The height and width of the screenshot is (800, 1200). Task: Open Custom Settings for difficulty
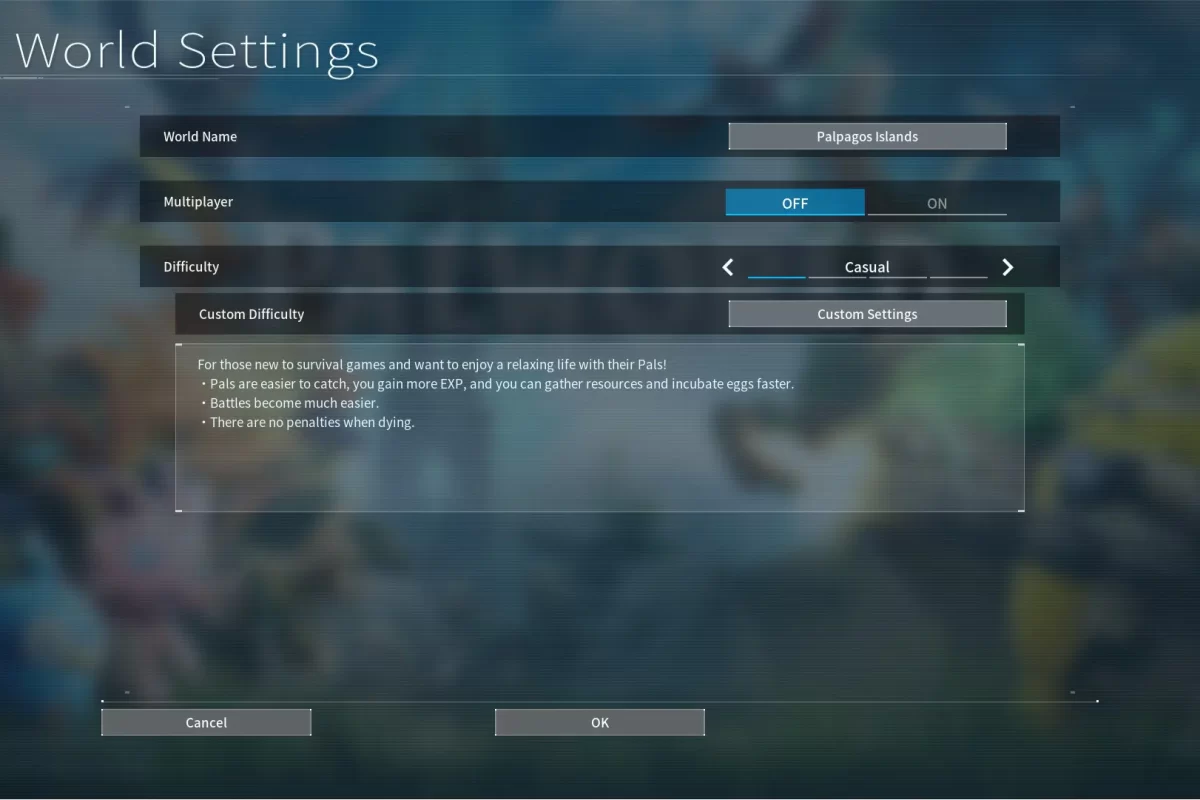867,314
